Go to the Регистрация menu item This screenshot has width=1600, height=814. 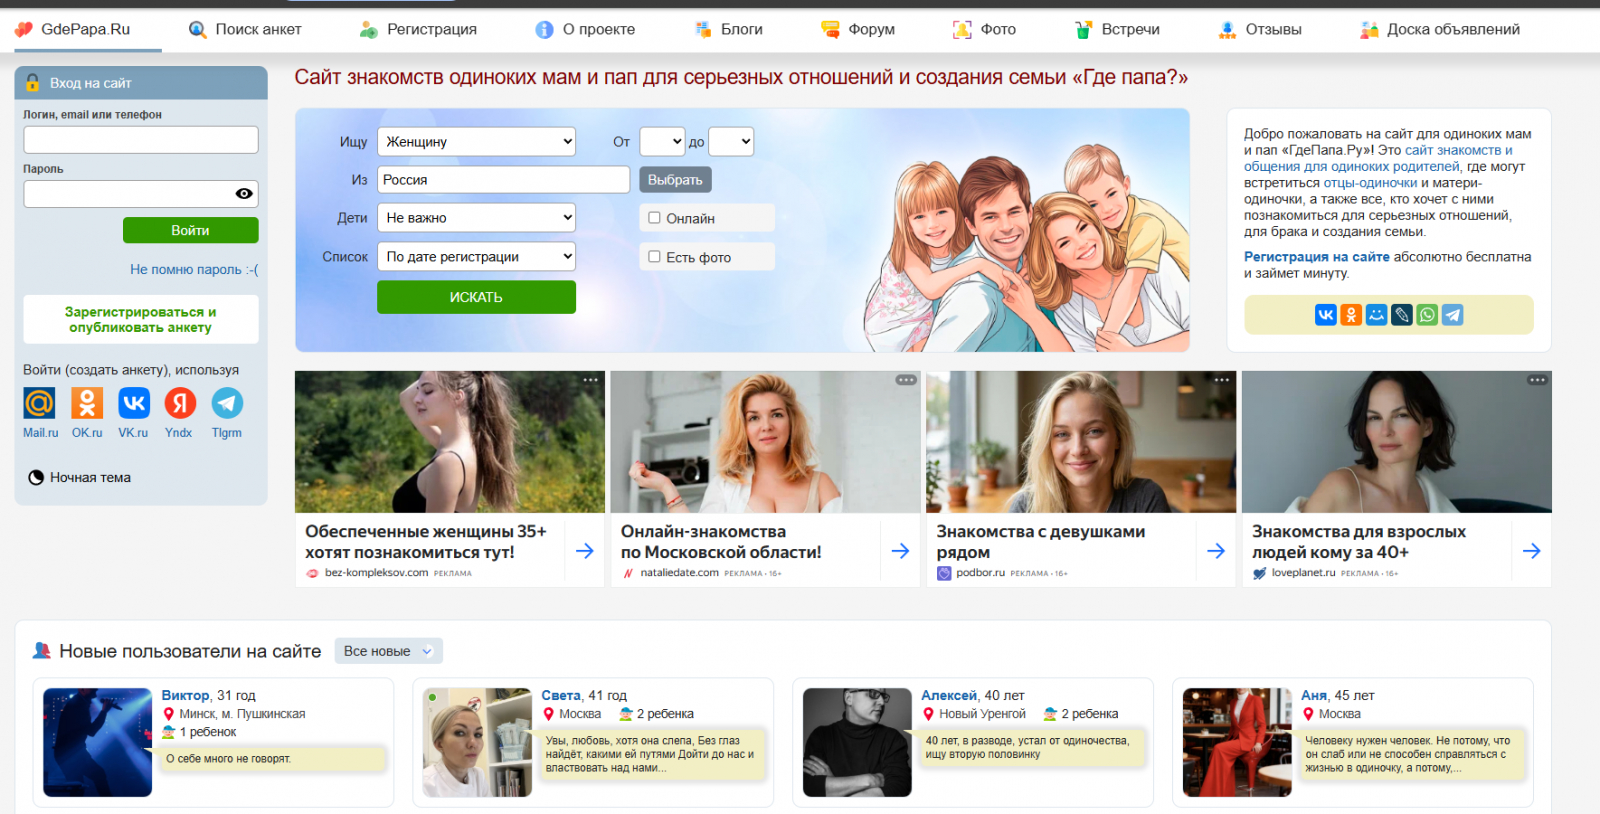418,30
